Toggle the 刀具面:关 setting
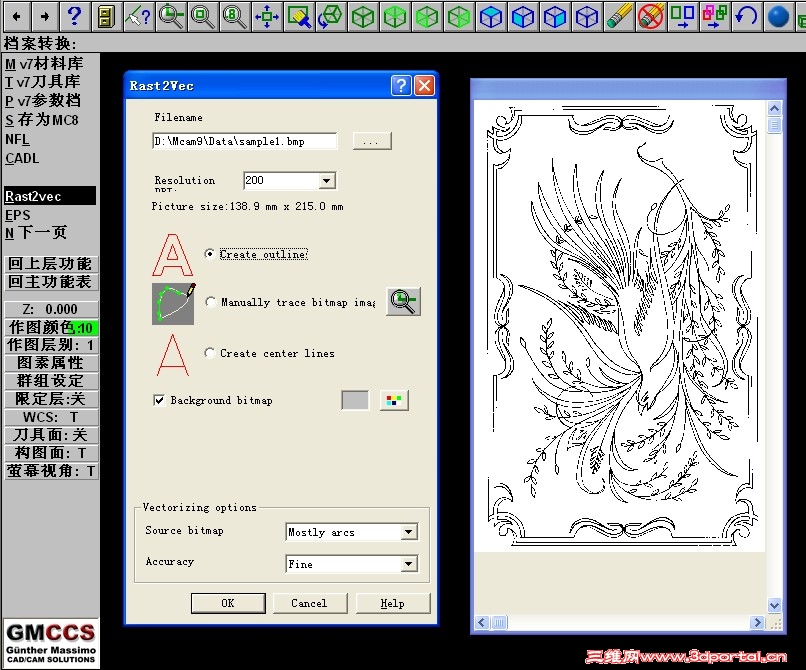 50,435
